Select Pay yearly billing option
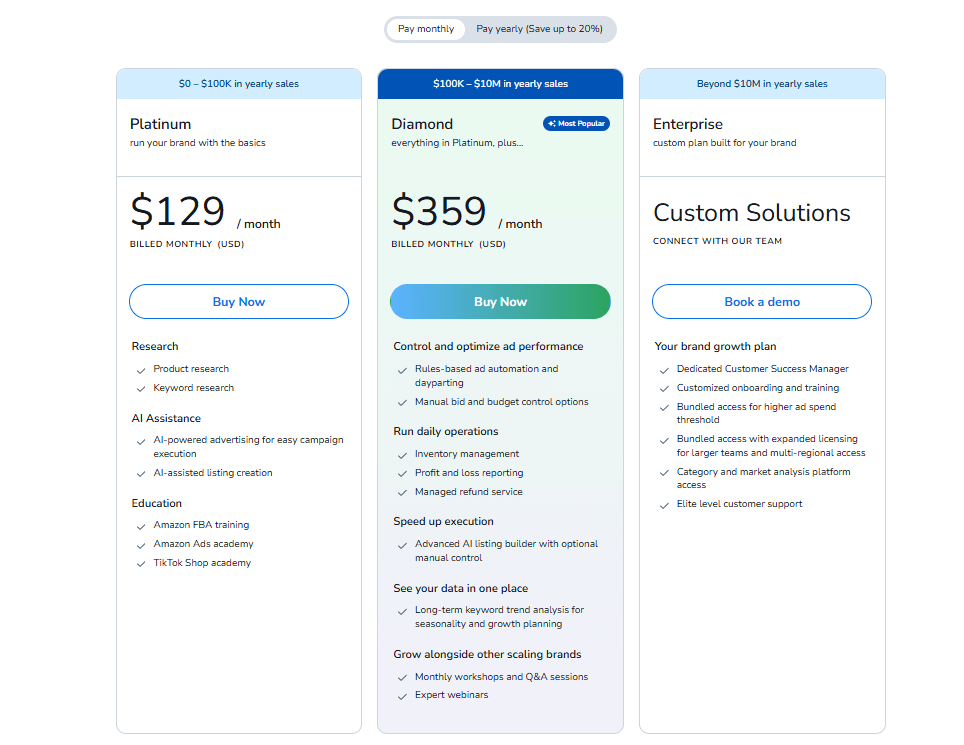The height and width of the screenshot is (745, 964). (x=539, y=29)
